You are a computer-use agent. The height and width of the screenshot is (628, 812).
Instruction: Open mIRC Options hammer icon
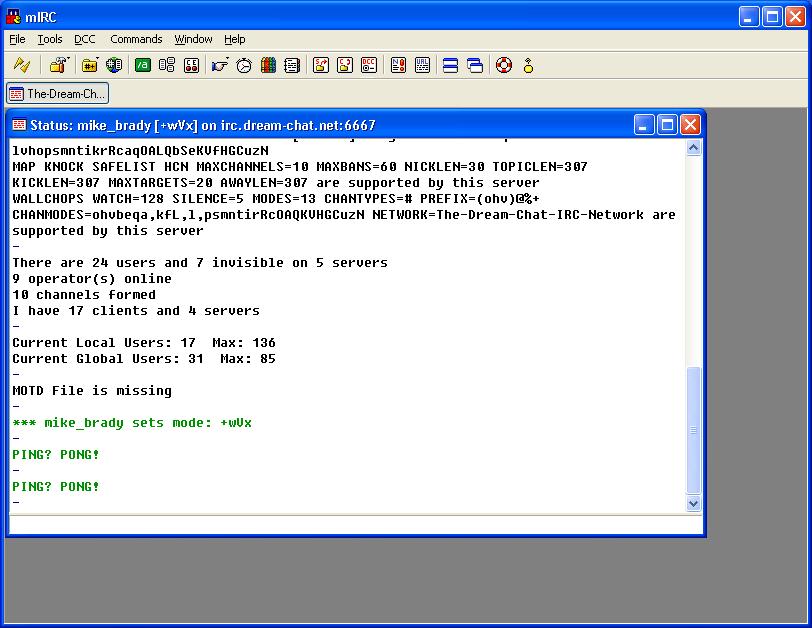(x=57, y=65)
